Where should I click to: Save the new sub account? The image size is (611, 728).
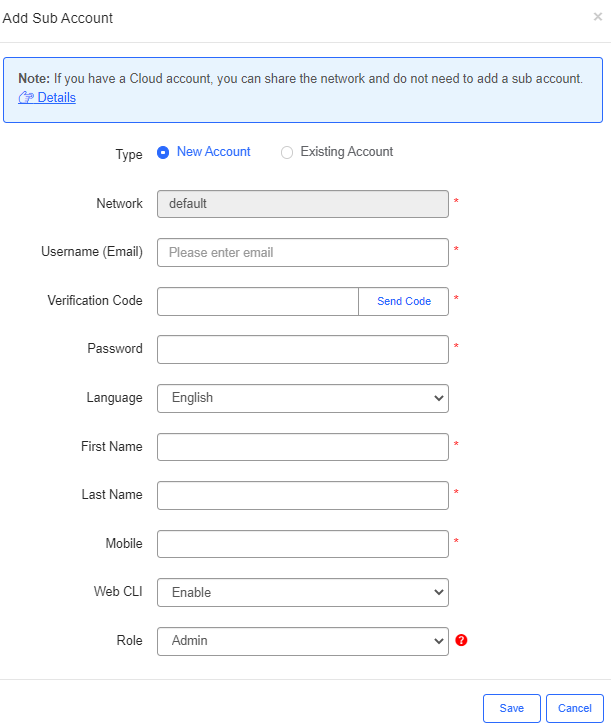(x=511, y=708)
